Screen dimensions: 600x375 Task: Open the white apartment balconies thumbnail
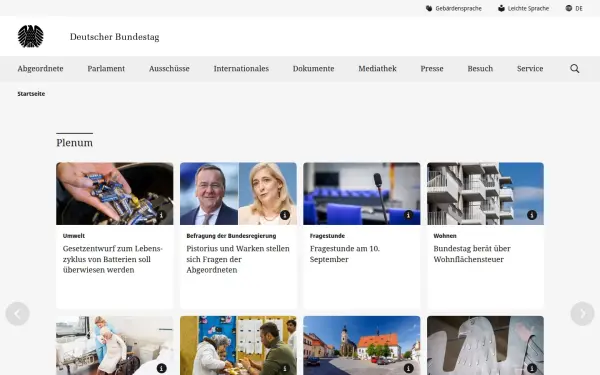point(485,194)
